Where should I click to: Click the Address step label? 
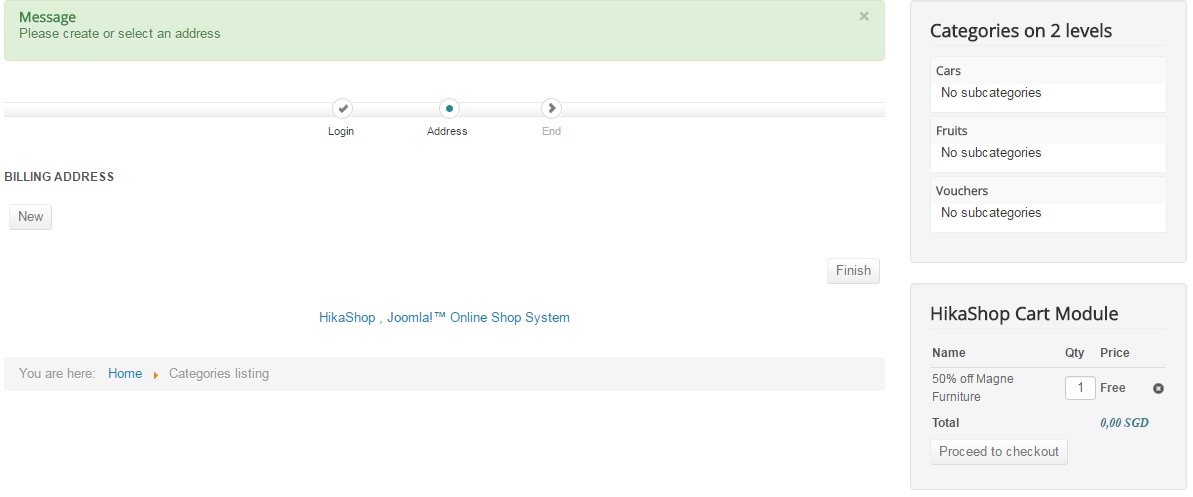click(447, 132)
